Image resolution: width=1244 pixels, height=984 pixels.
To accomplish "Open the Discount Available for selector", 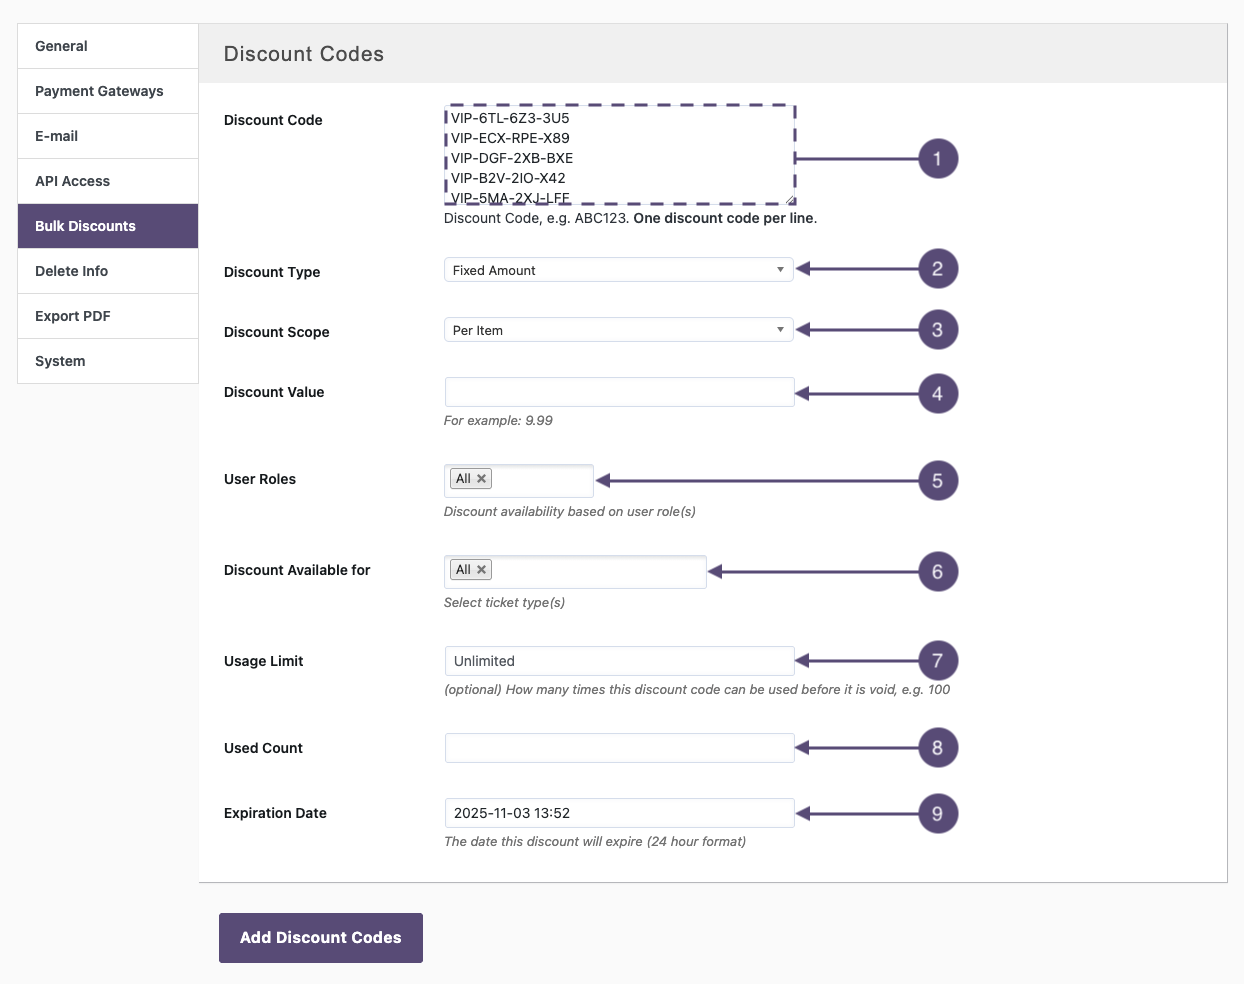I will [x=598, y=571].
